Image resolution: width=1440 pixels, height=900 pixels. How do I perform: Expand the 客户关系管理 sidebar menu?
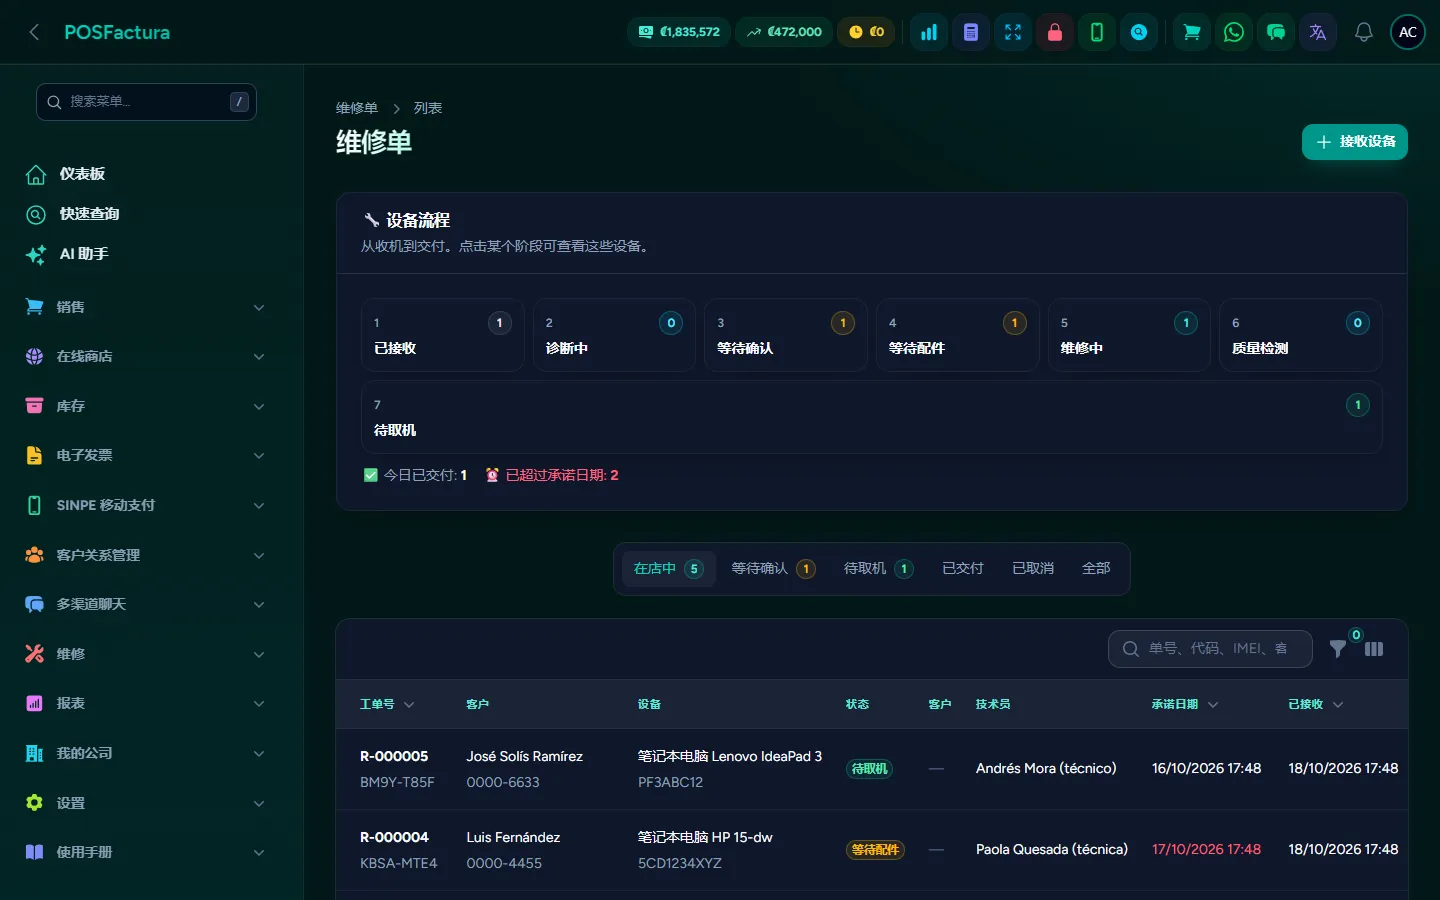146,555
